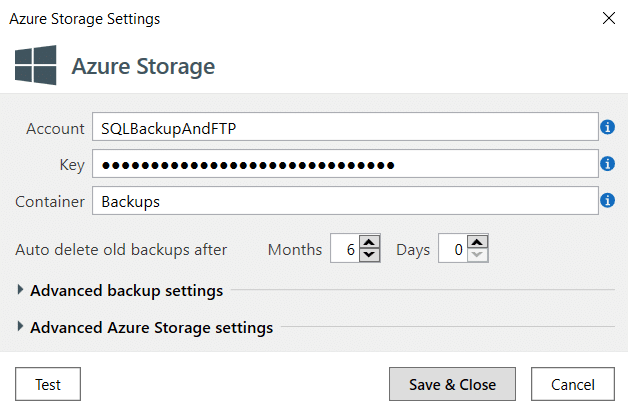Screen dimensions: 628x413
Task: Click the Cancel button
Action: (573, 384)
